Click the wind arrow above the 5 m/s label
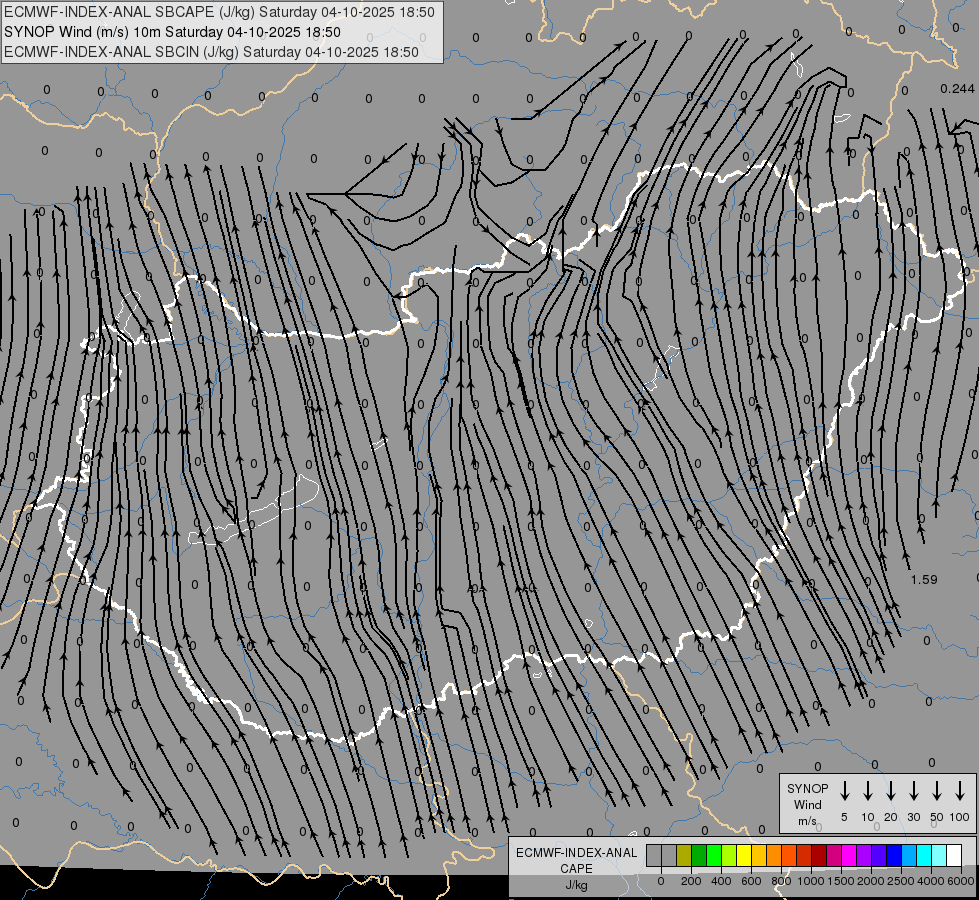 pyautogui.click(x=844, y=791)
